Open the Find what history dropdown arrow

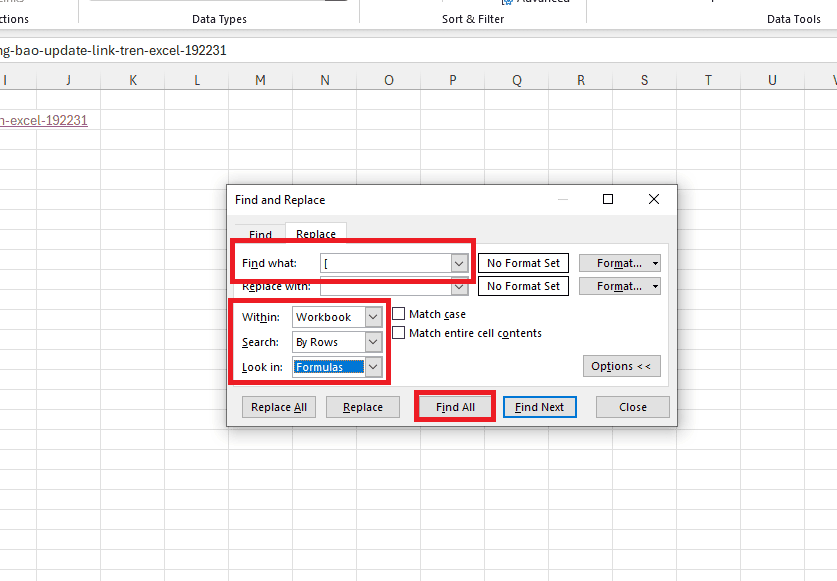point(459,263)
